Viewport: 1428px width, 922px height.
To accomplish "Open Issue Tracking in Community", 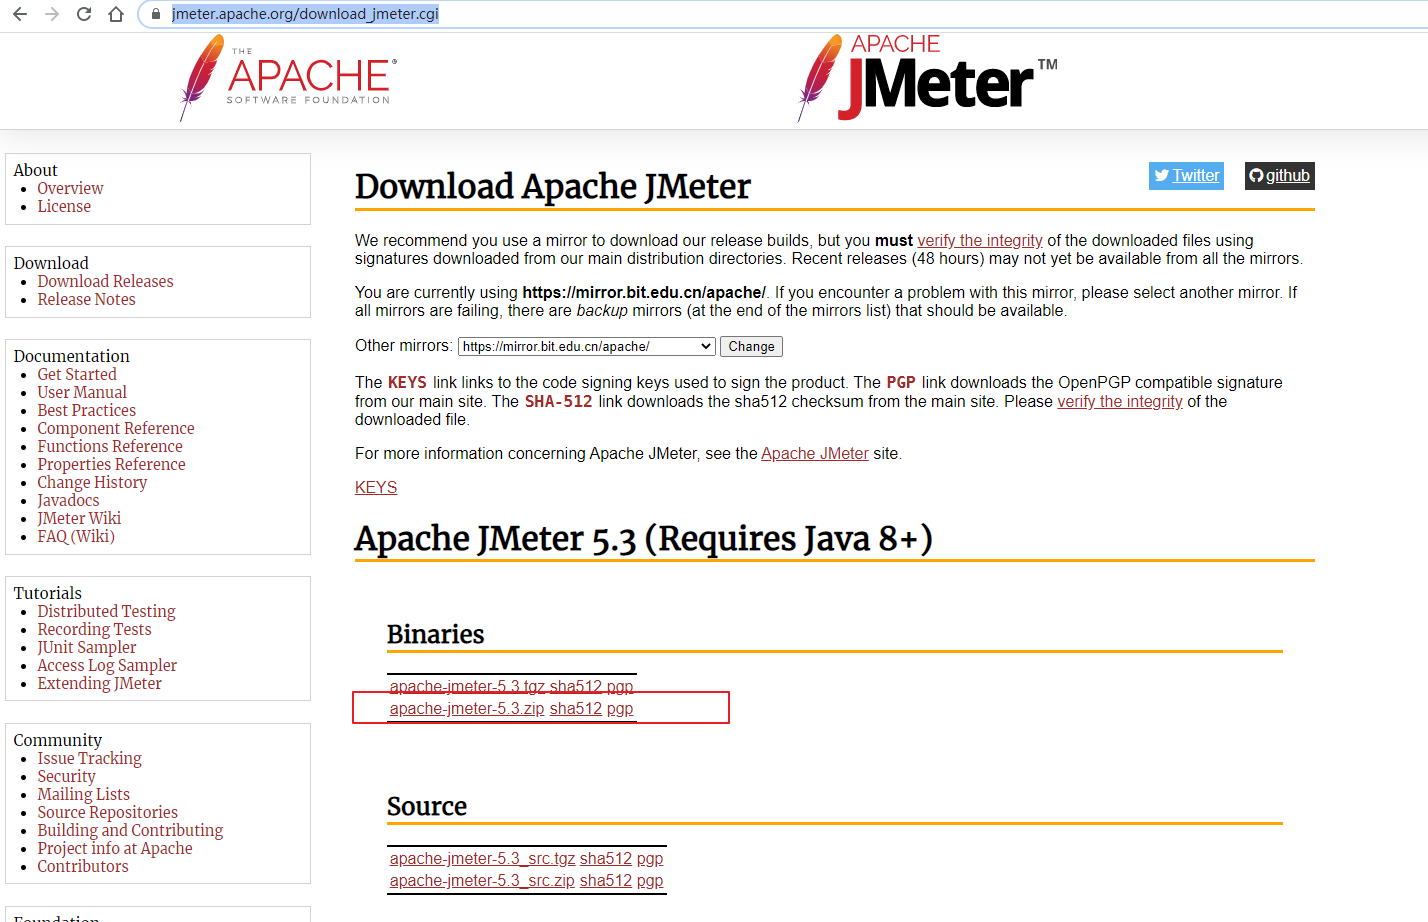I will coord(89,758).
